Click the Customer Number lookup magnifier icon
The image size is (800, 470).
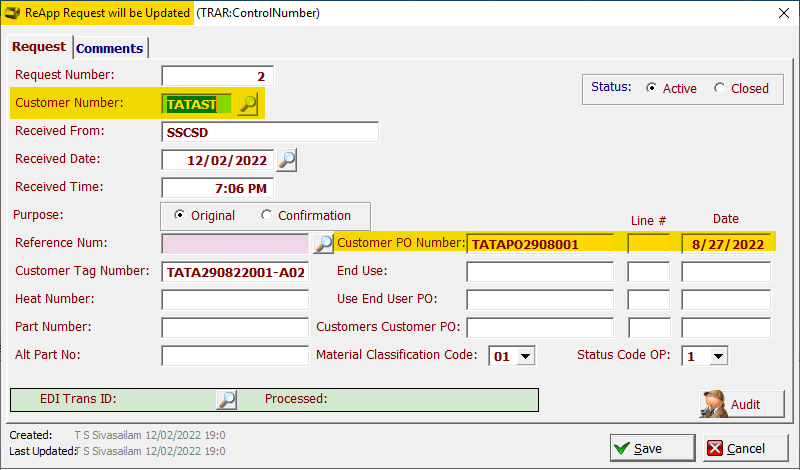pos(247,103)
